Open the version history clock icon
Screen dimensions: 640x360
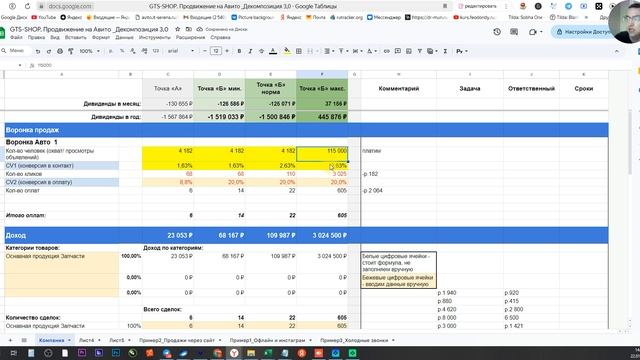pos(497,32)
